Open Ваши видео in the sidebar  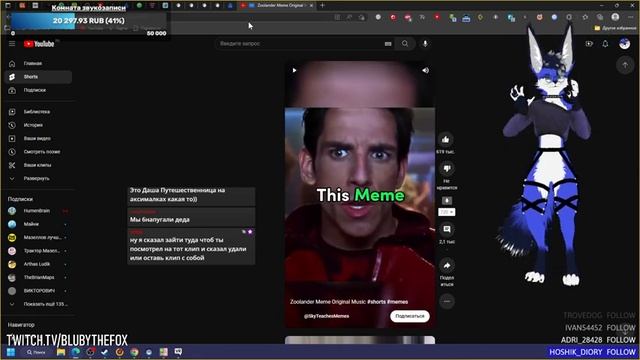38,138
